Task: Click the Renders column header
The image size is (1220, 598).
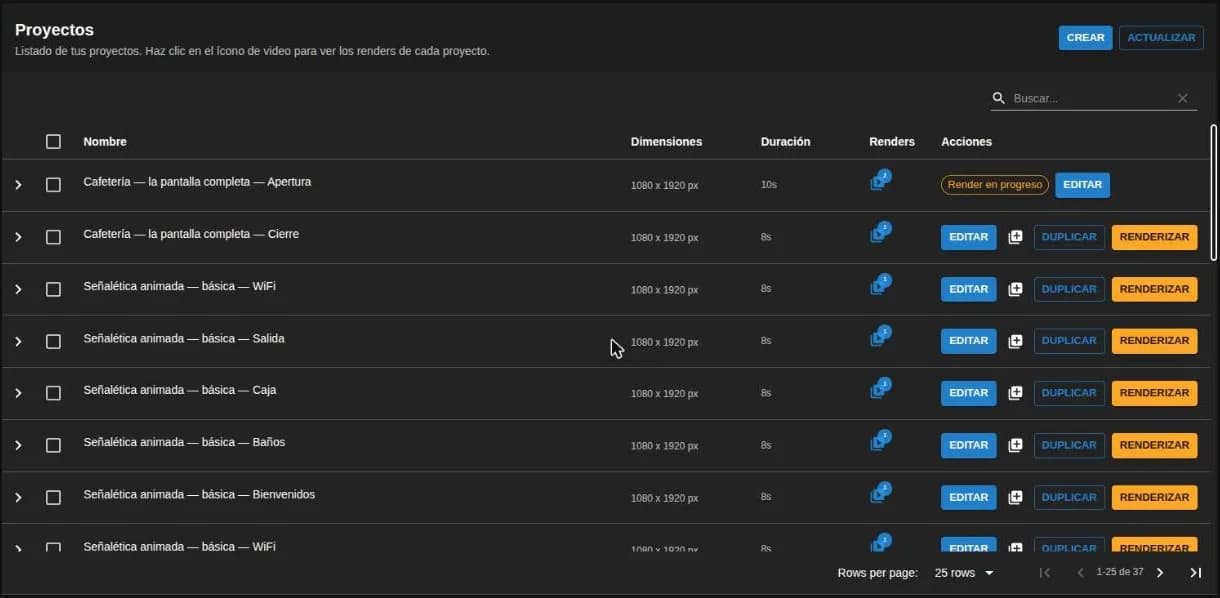Action: click(892, 141)
